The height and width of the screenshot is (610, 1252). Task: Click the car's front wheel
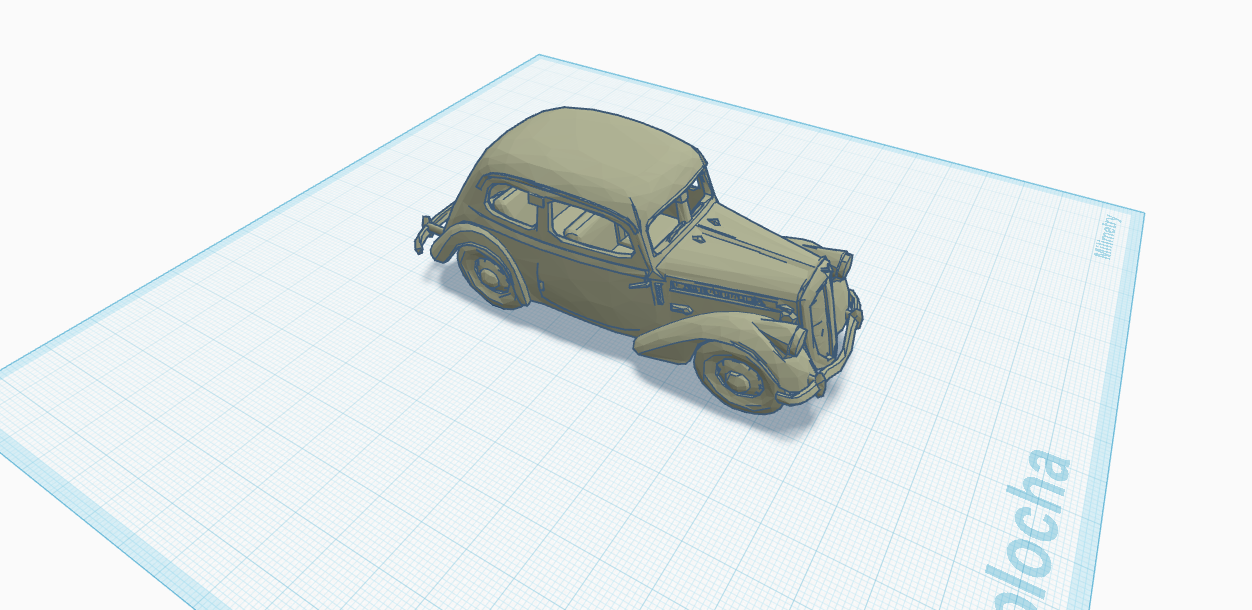(x=739, y=377)
